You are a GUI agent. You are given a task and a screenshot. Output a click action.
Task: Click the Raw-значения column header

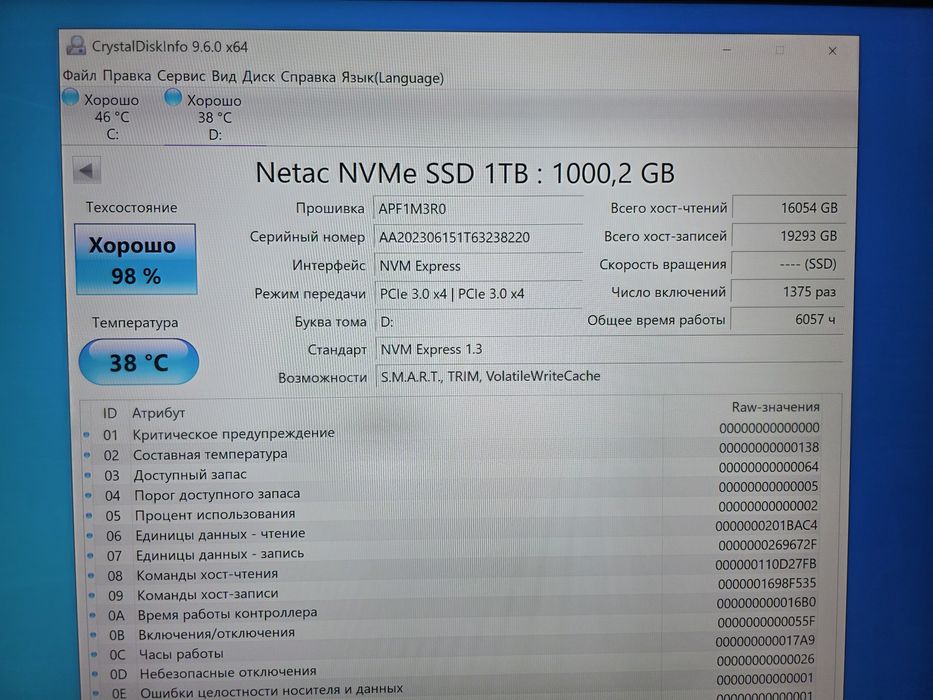(x=775, y=407)
